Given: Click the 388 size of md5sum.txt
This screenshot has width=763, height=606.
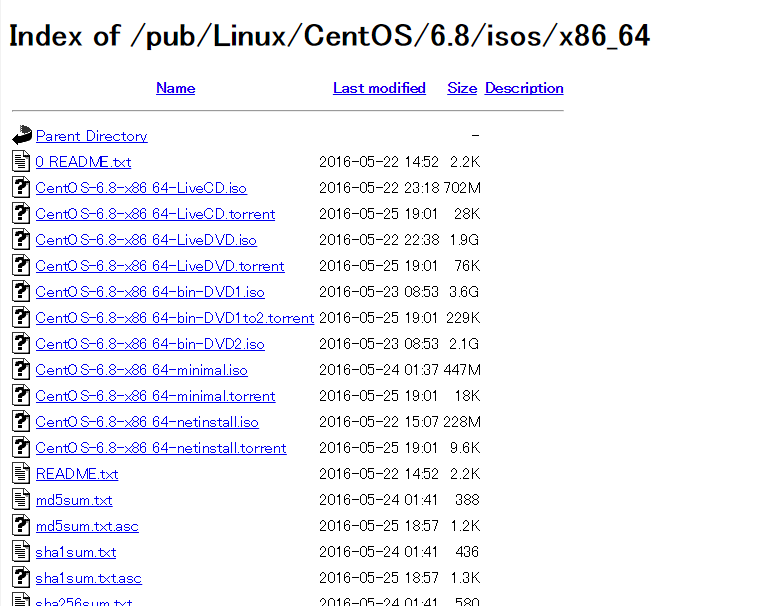Looking at the screenshot, I should point(467,499).
